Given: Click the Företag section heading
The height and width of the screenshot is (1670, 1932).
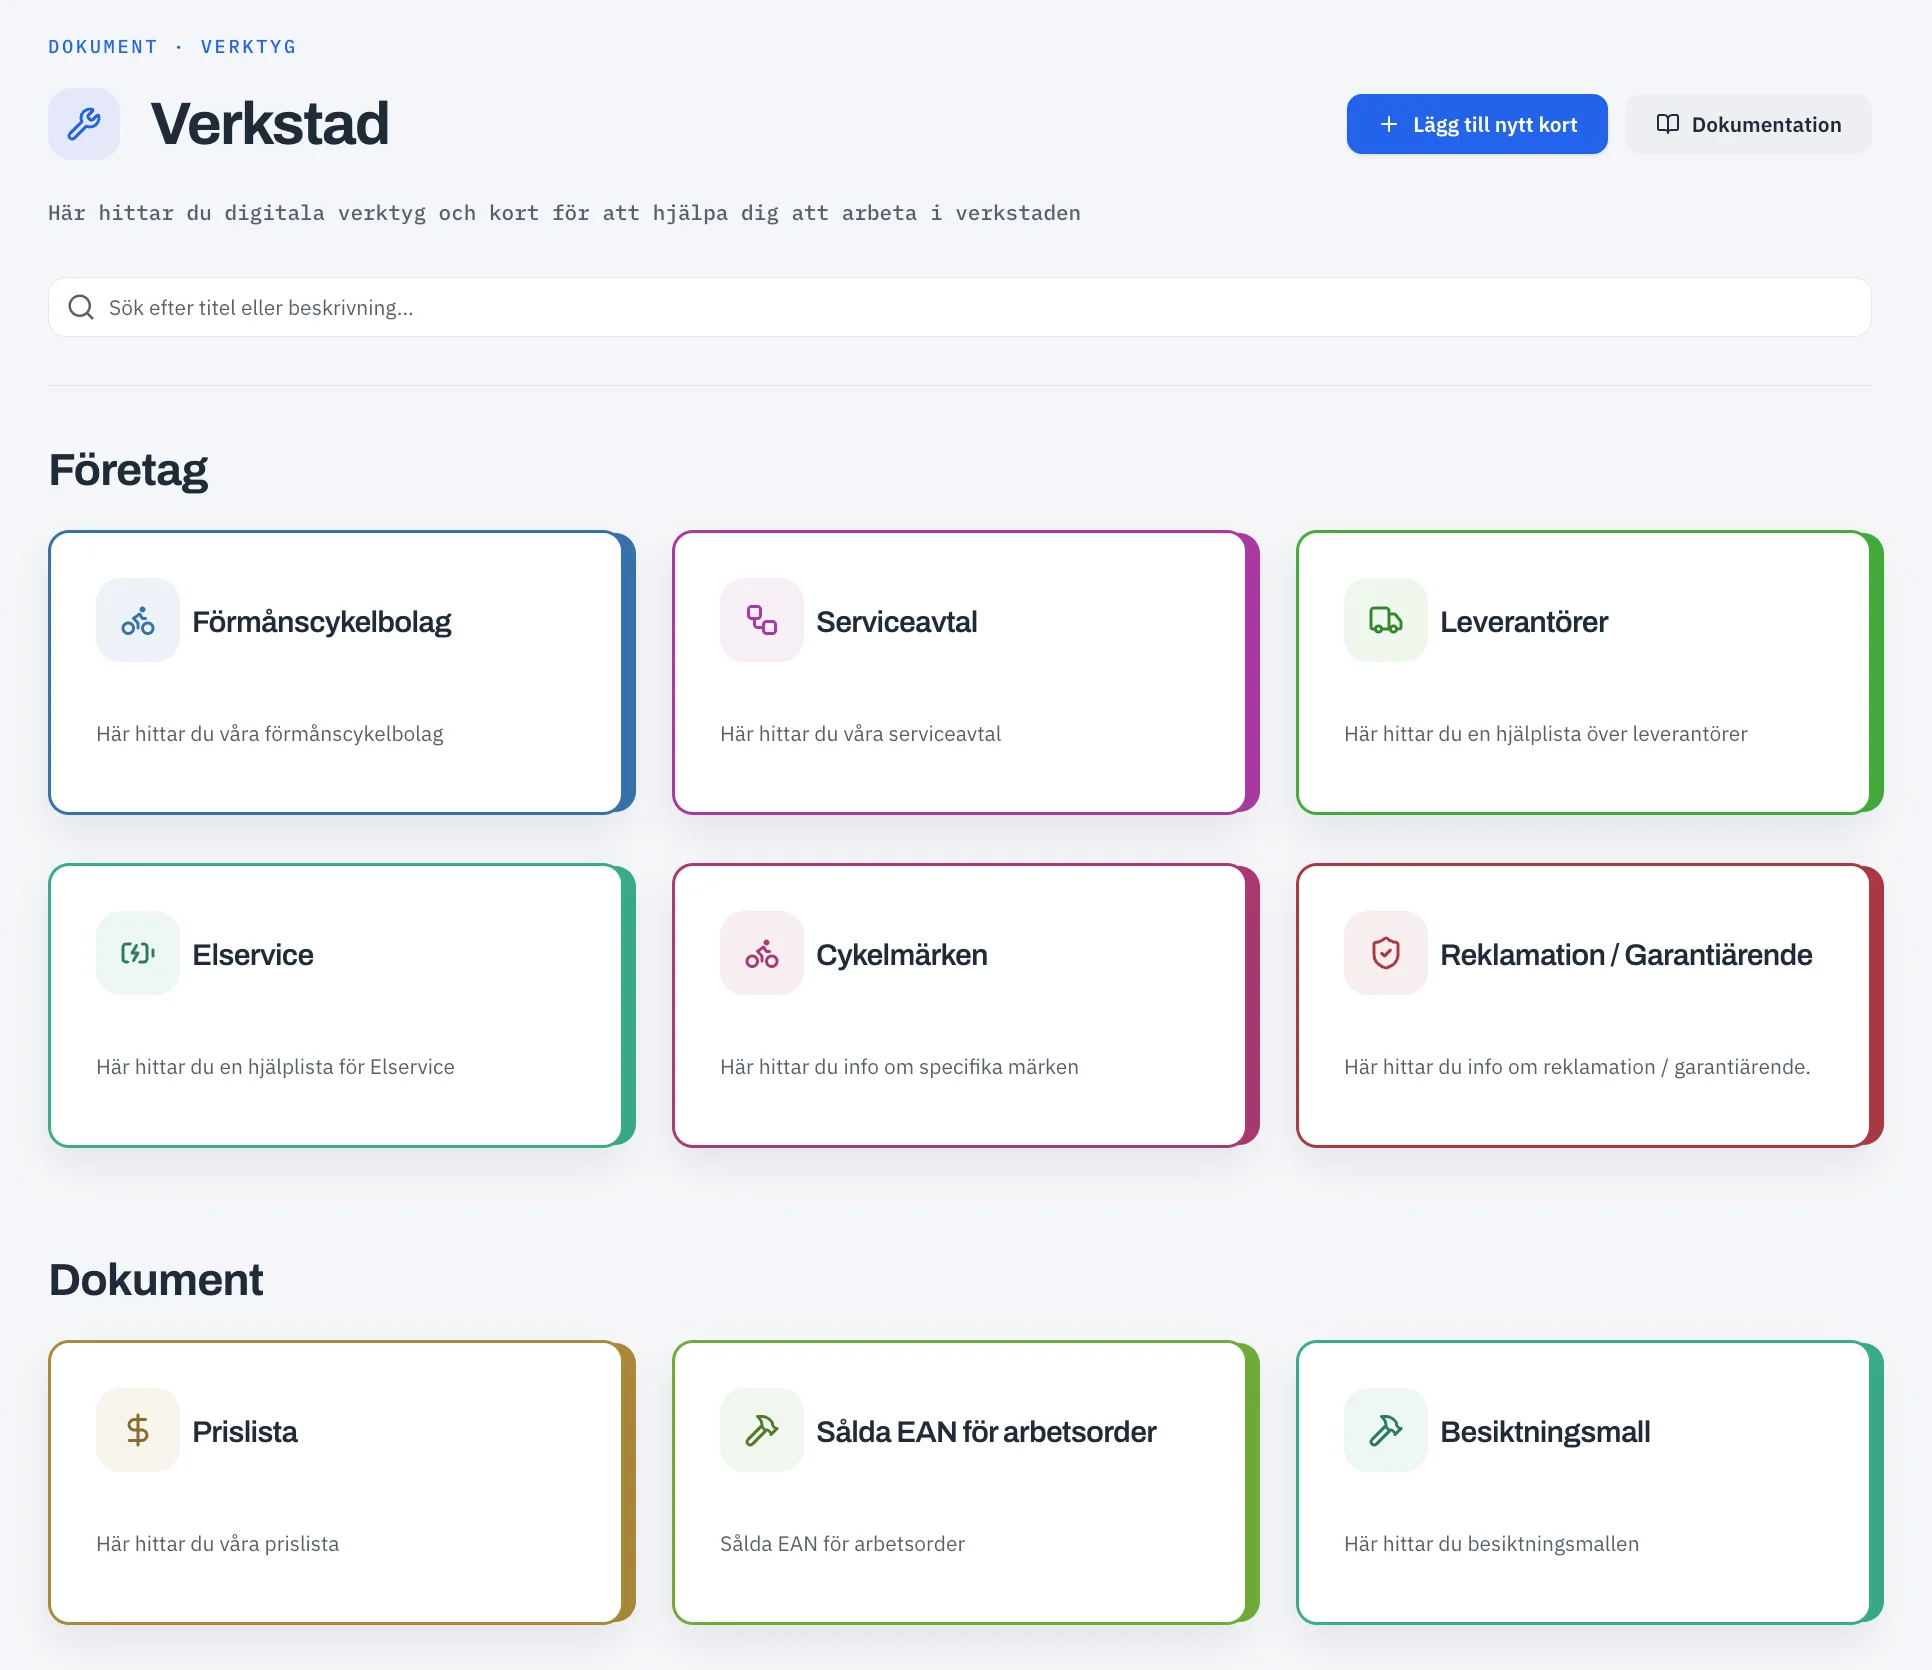Looking at the screenshot, I should (128, 470).
